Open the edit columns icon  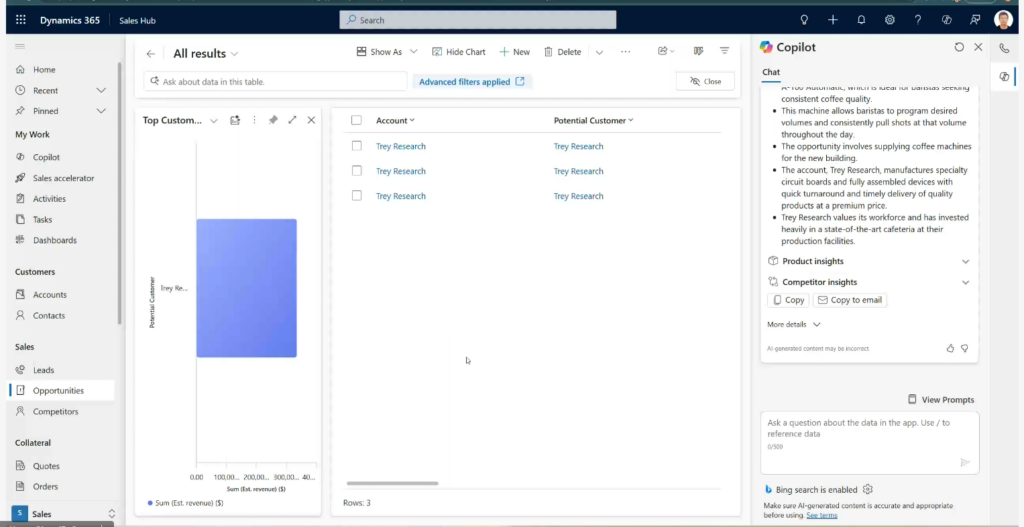[x=698, y=51]
